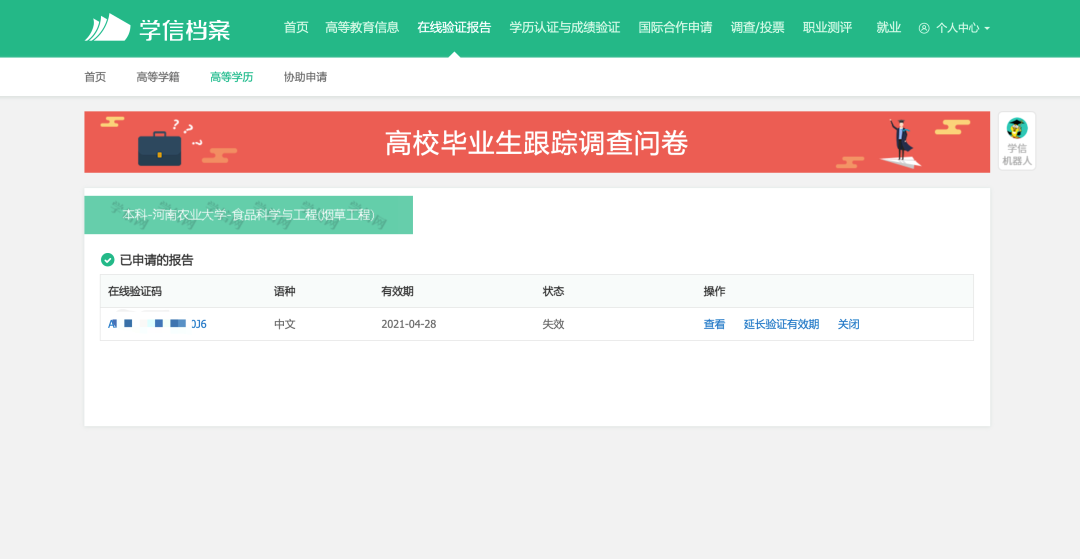Expand the 个人中心 dropdown arrow
Viewport: 1080px width, 559px height.
tap(987, 29)
